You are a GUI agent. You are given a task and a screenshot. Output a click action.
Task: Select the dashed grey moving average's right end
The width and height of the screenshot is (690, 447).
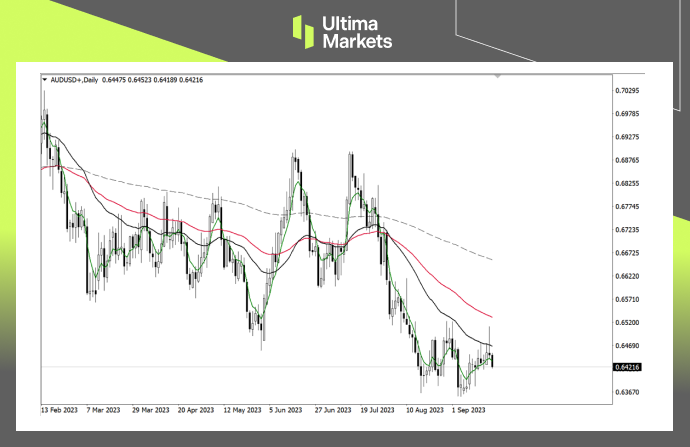(493, 260)
